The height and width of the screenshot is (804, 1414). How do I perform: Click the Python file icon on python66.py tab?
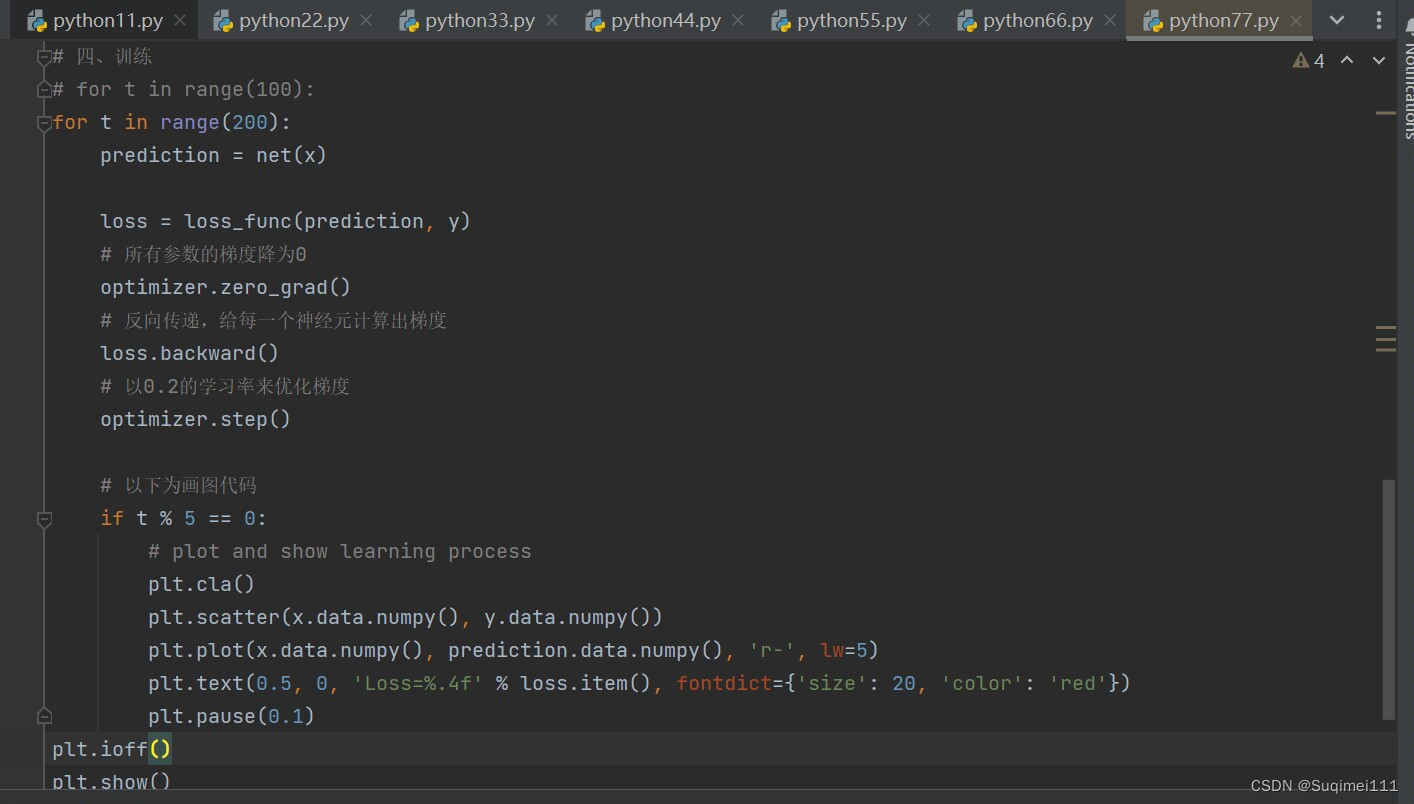(x=967, y=21)
